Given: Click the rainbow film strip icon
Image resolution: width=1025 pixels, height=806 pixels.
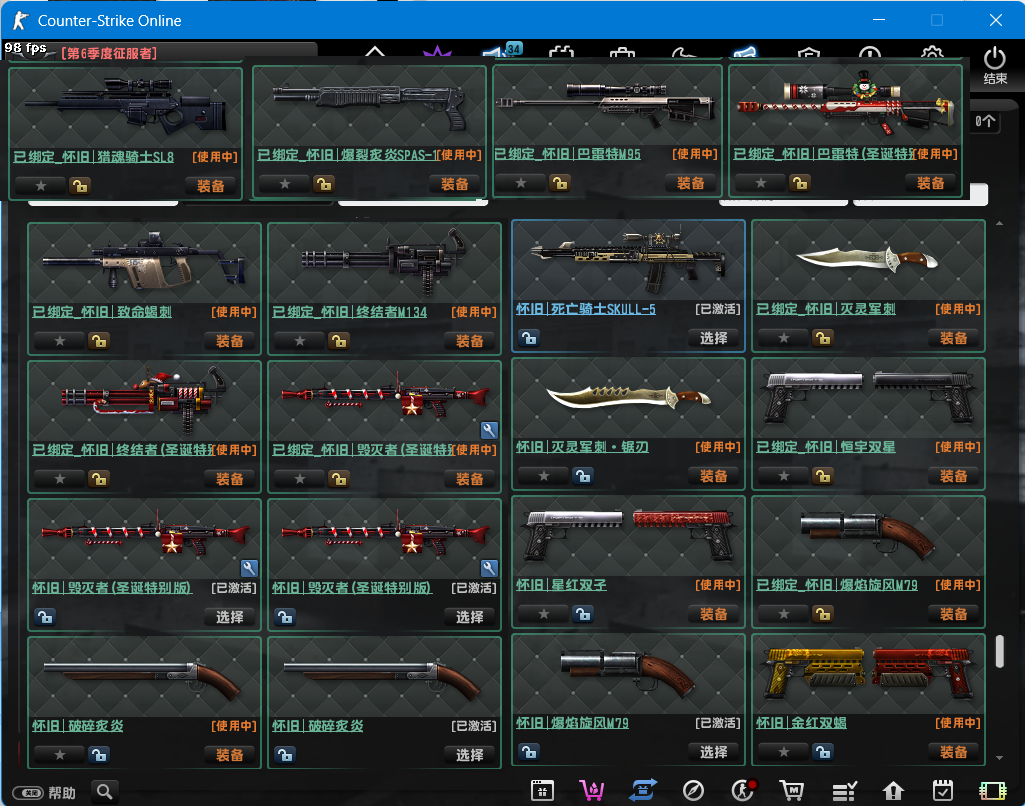Looking at the screenshot, I should click(993, 791).
